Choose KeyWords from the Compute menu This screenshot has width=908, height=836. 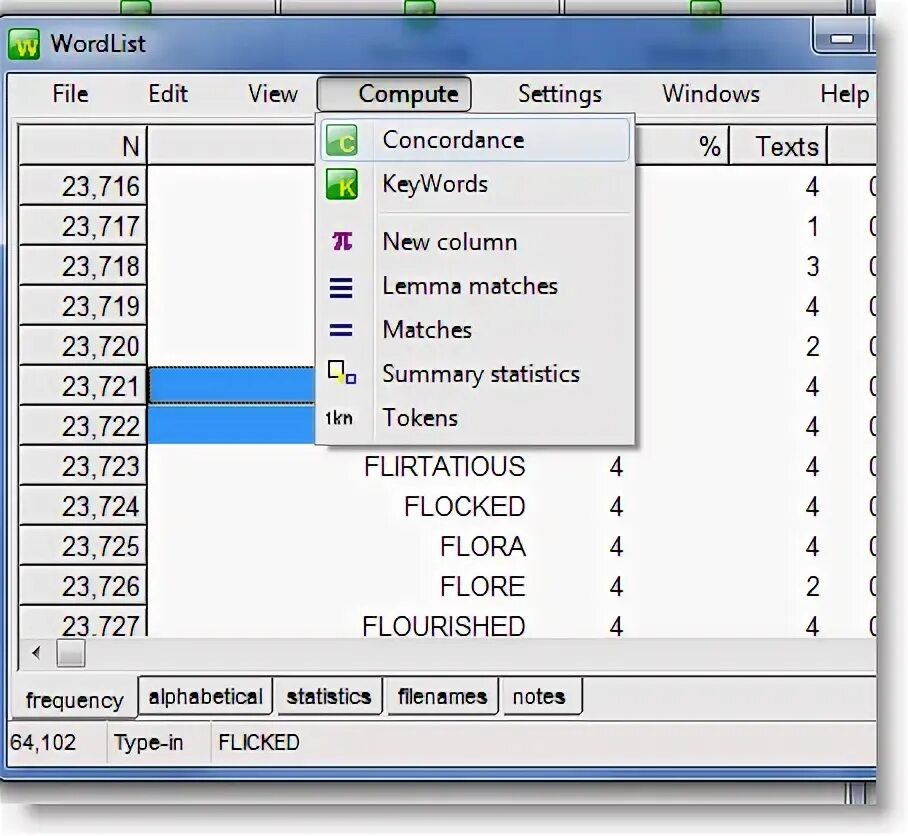pyautogui.click(x=475, y=185)
